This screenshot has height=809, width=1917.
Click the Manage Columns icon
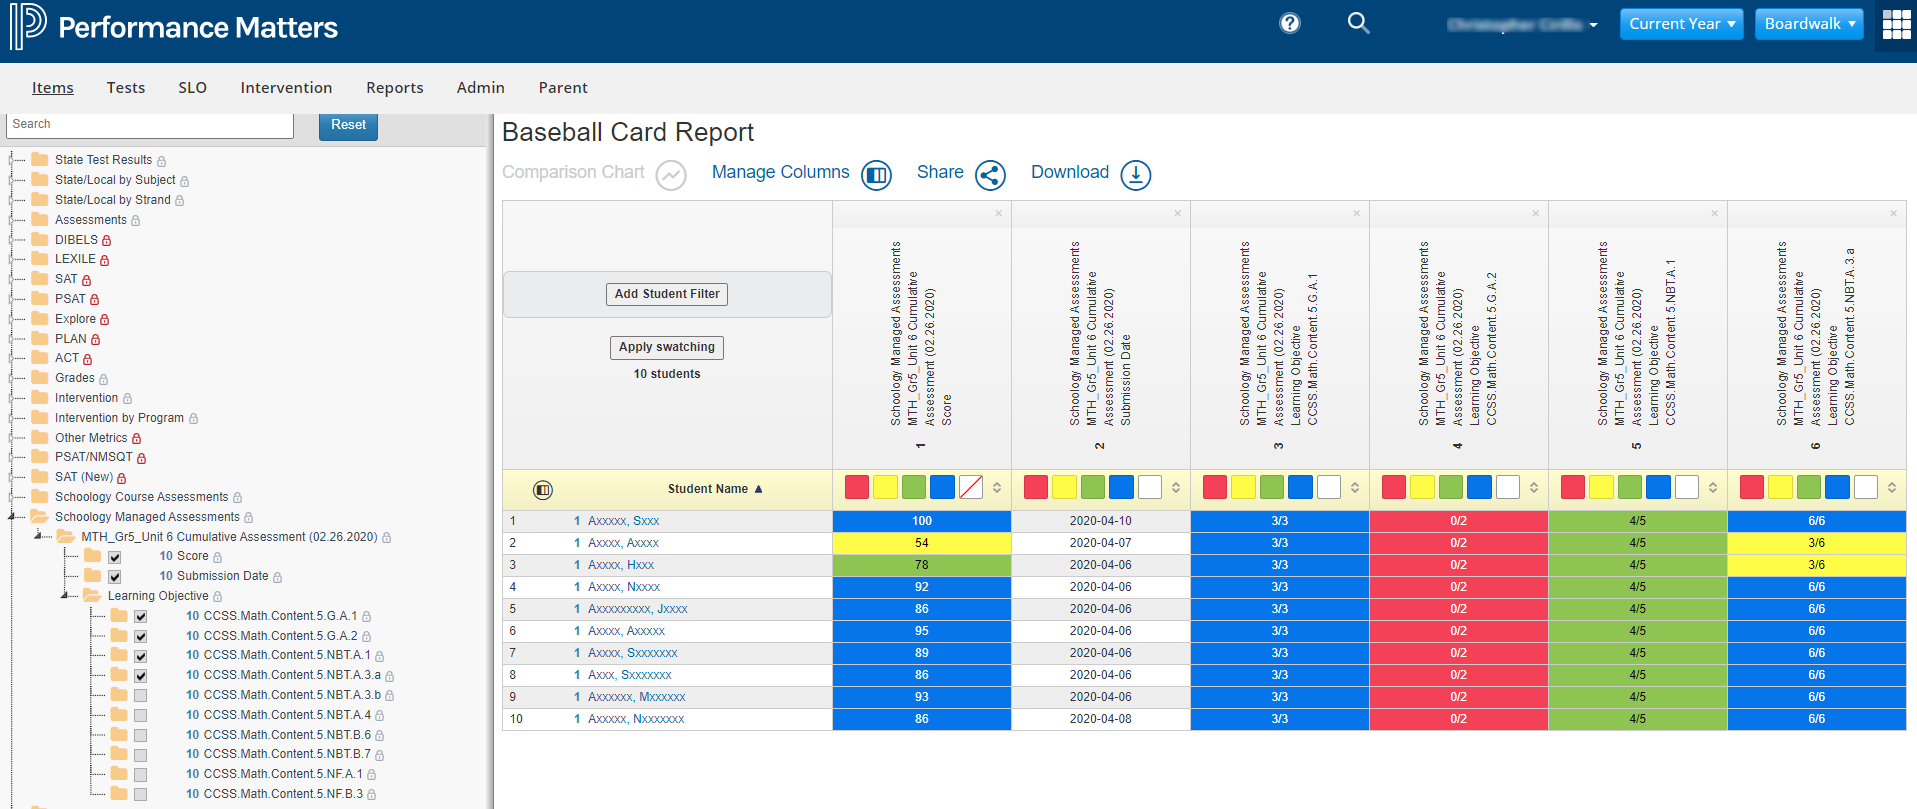click(x=876, y=175)
